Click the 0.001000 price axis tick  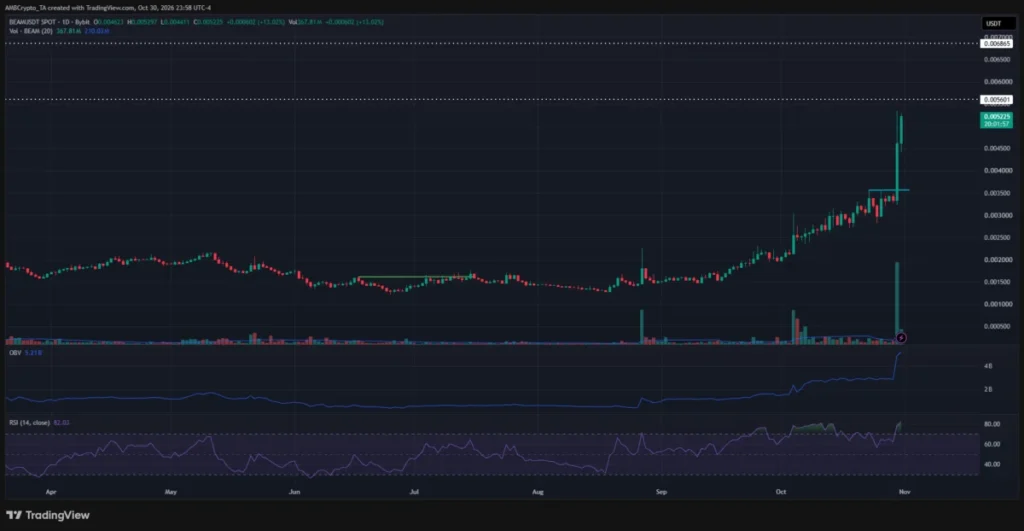[997, 304]
